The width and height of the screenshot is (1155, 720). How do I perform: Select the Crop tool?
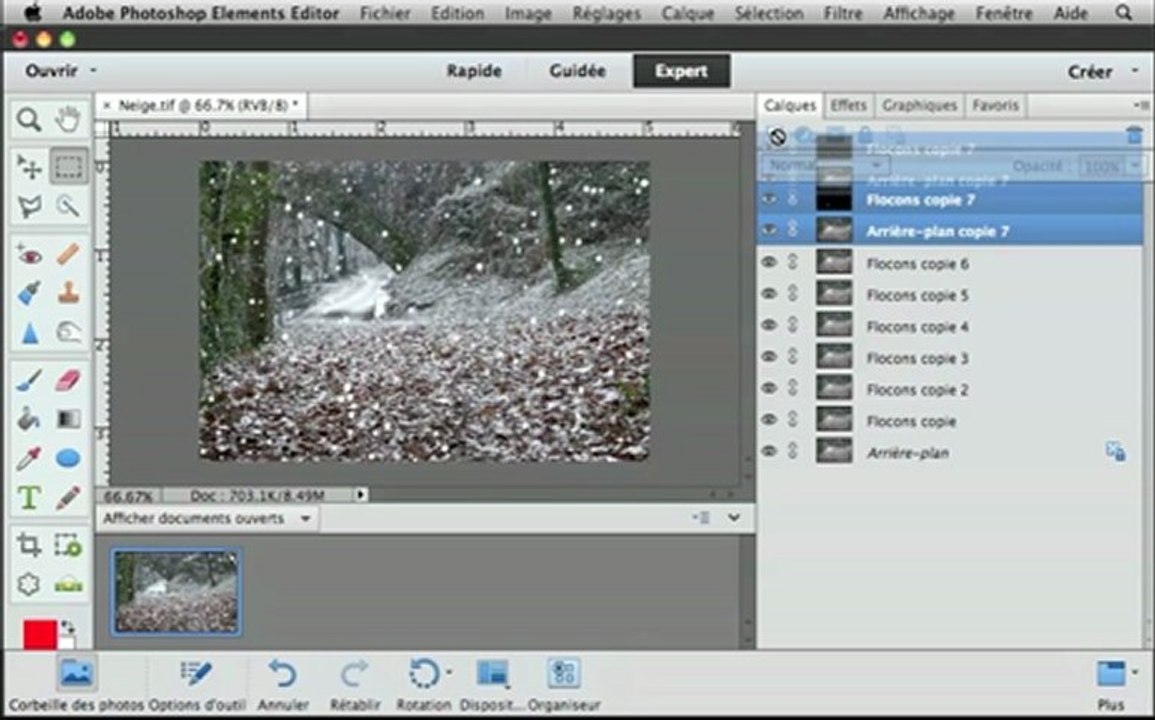click(x=29, y=545)
